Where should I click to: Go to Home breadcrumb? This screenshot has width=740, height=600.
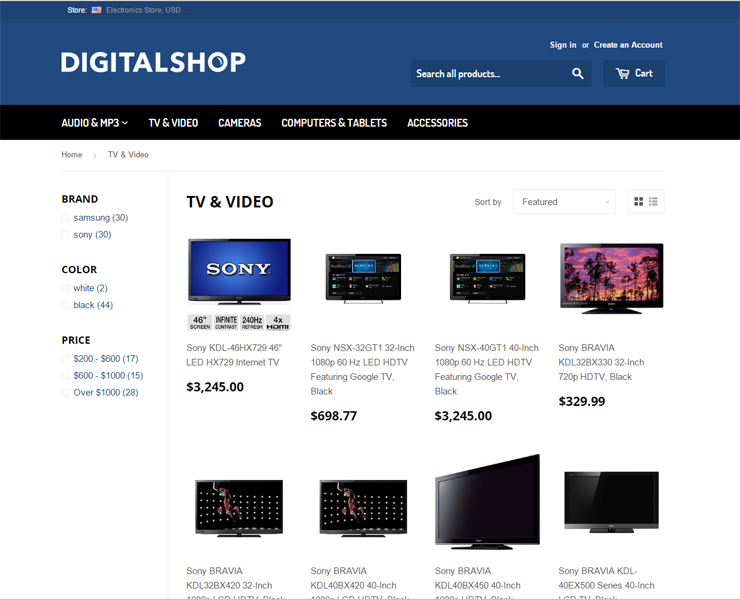72,154
